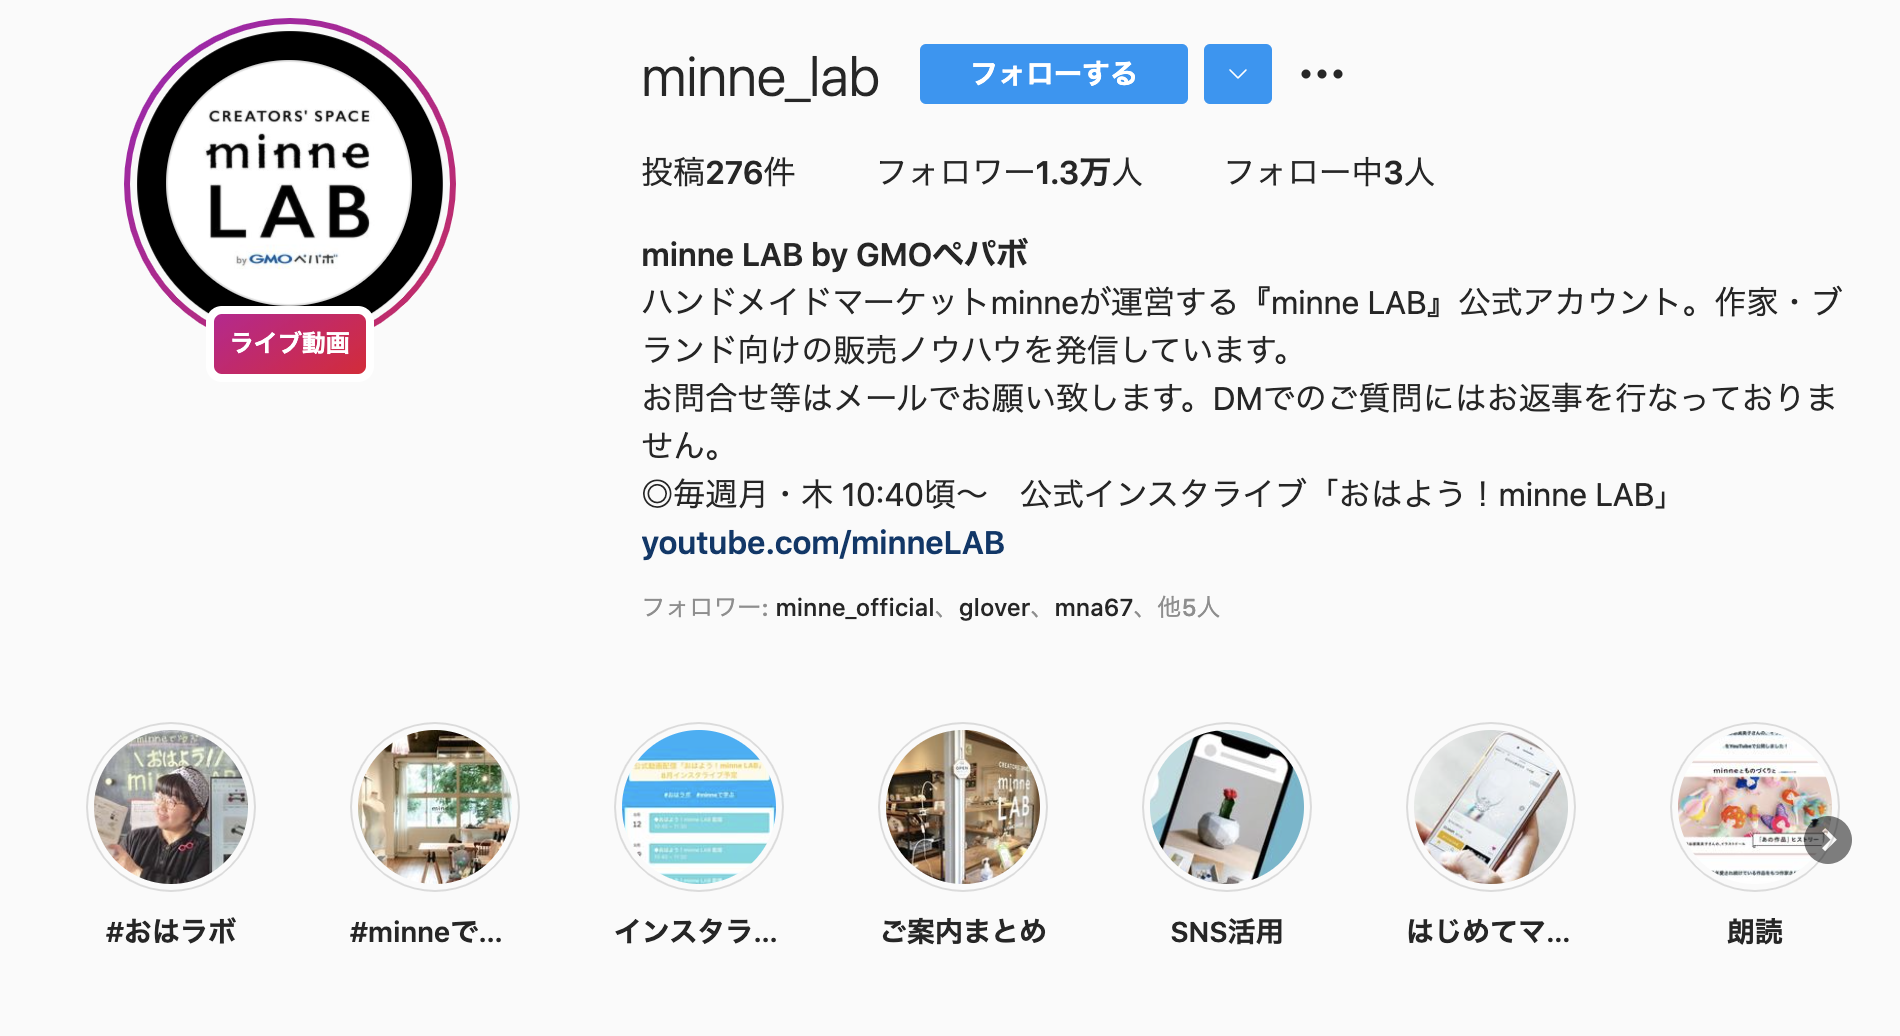
Task: Show more highlights with right arrow
Action: (1828, 840)
